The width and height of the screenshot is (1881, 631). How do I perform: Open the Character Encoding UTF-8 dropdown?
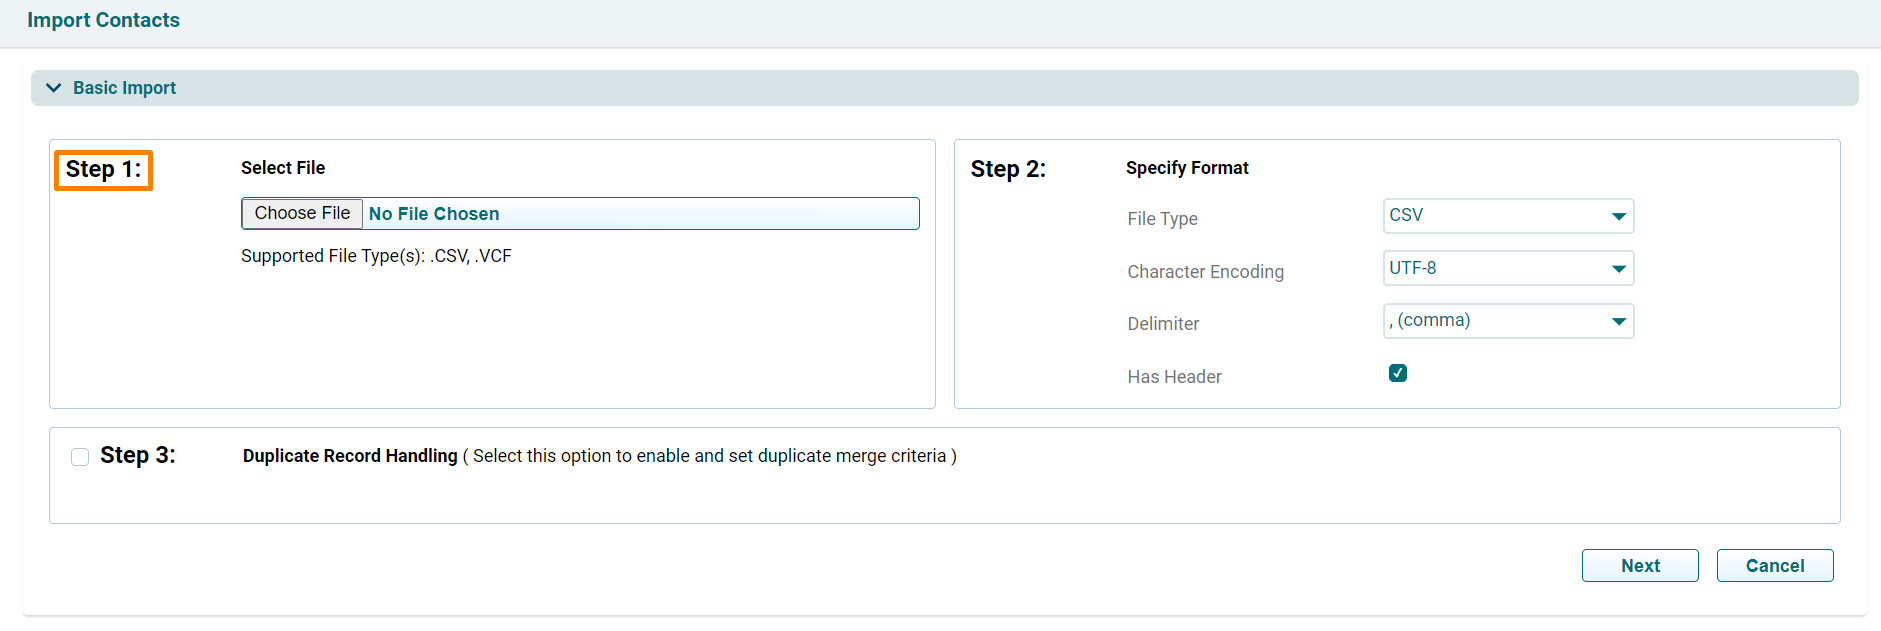click(x=1508, y=268)
